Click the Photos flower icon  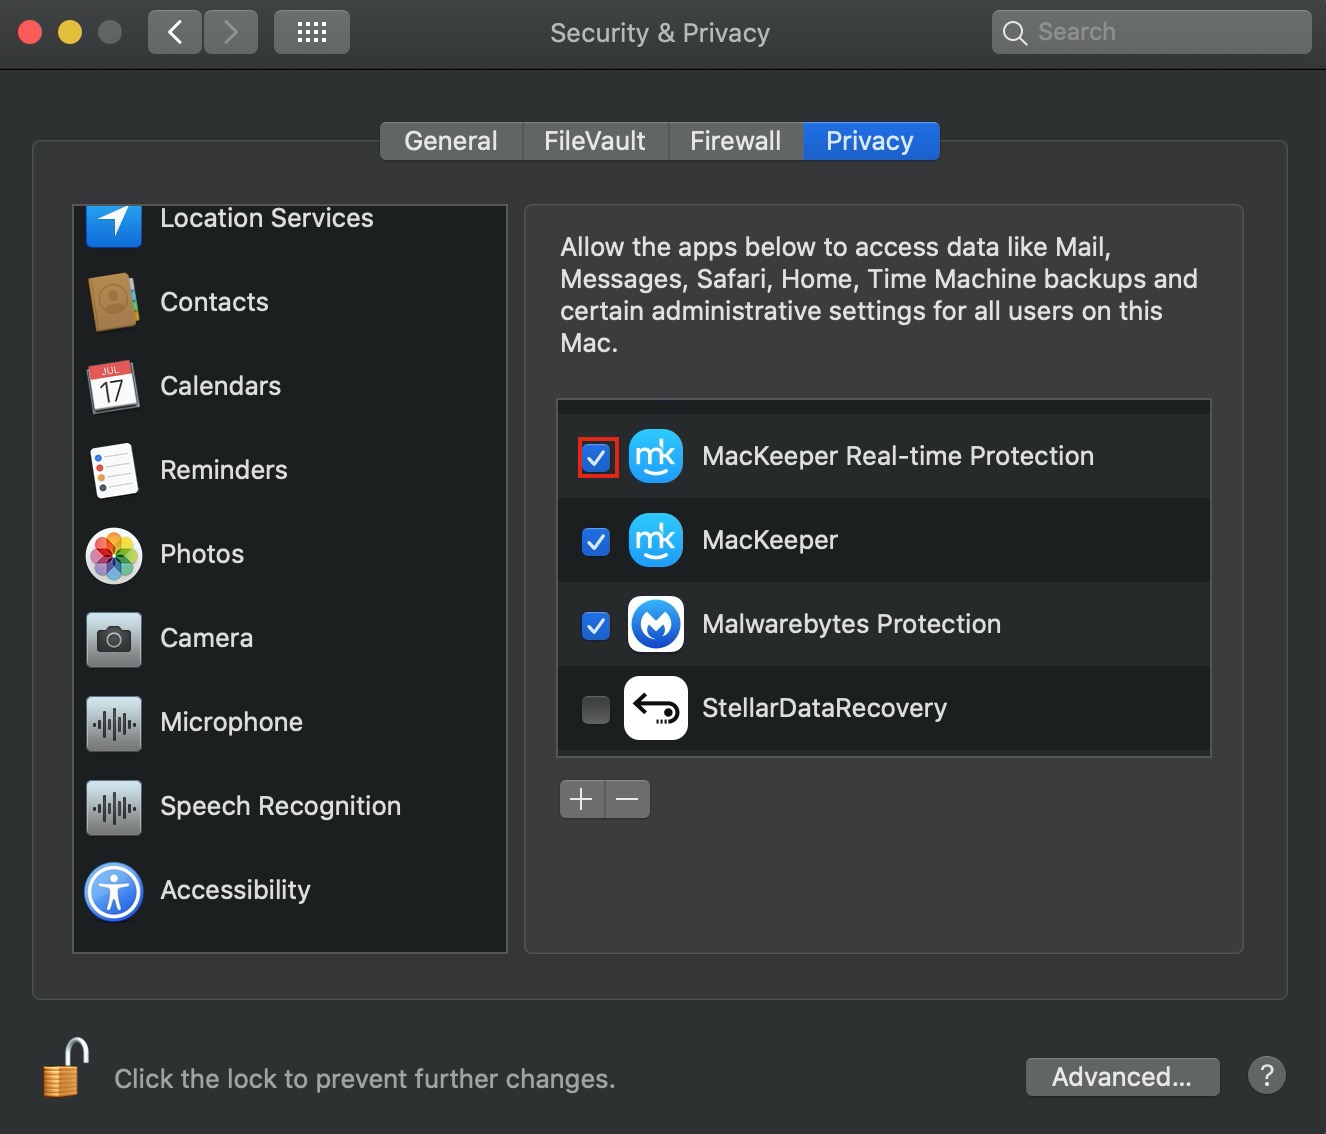point(114,555)
